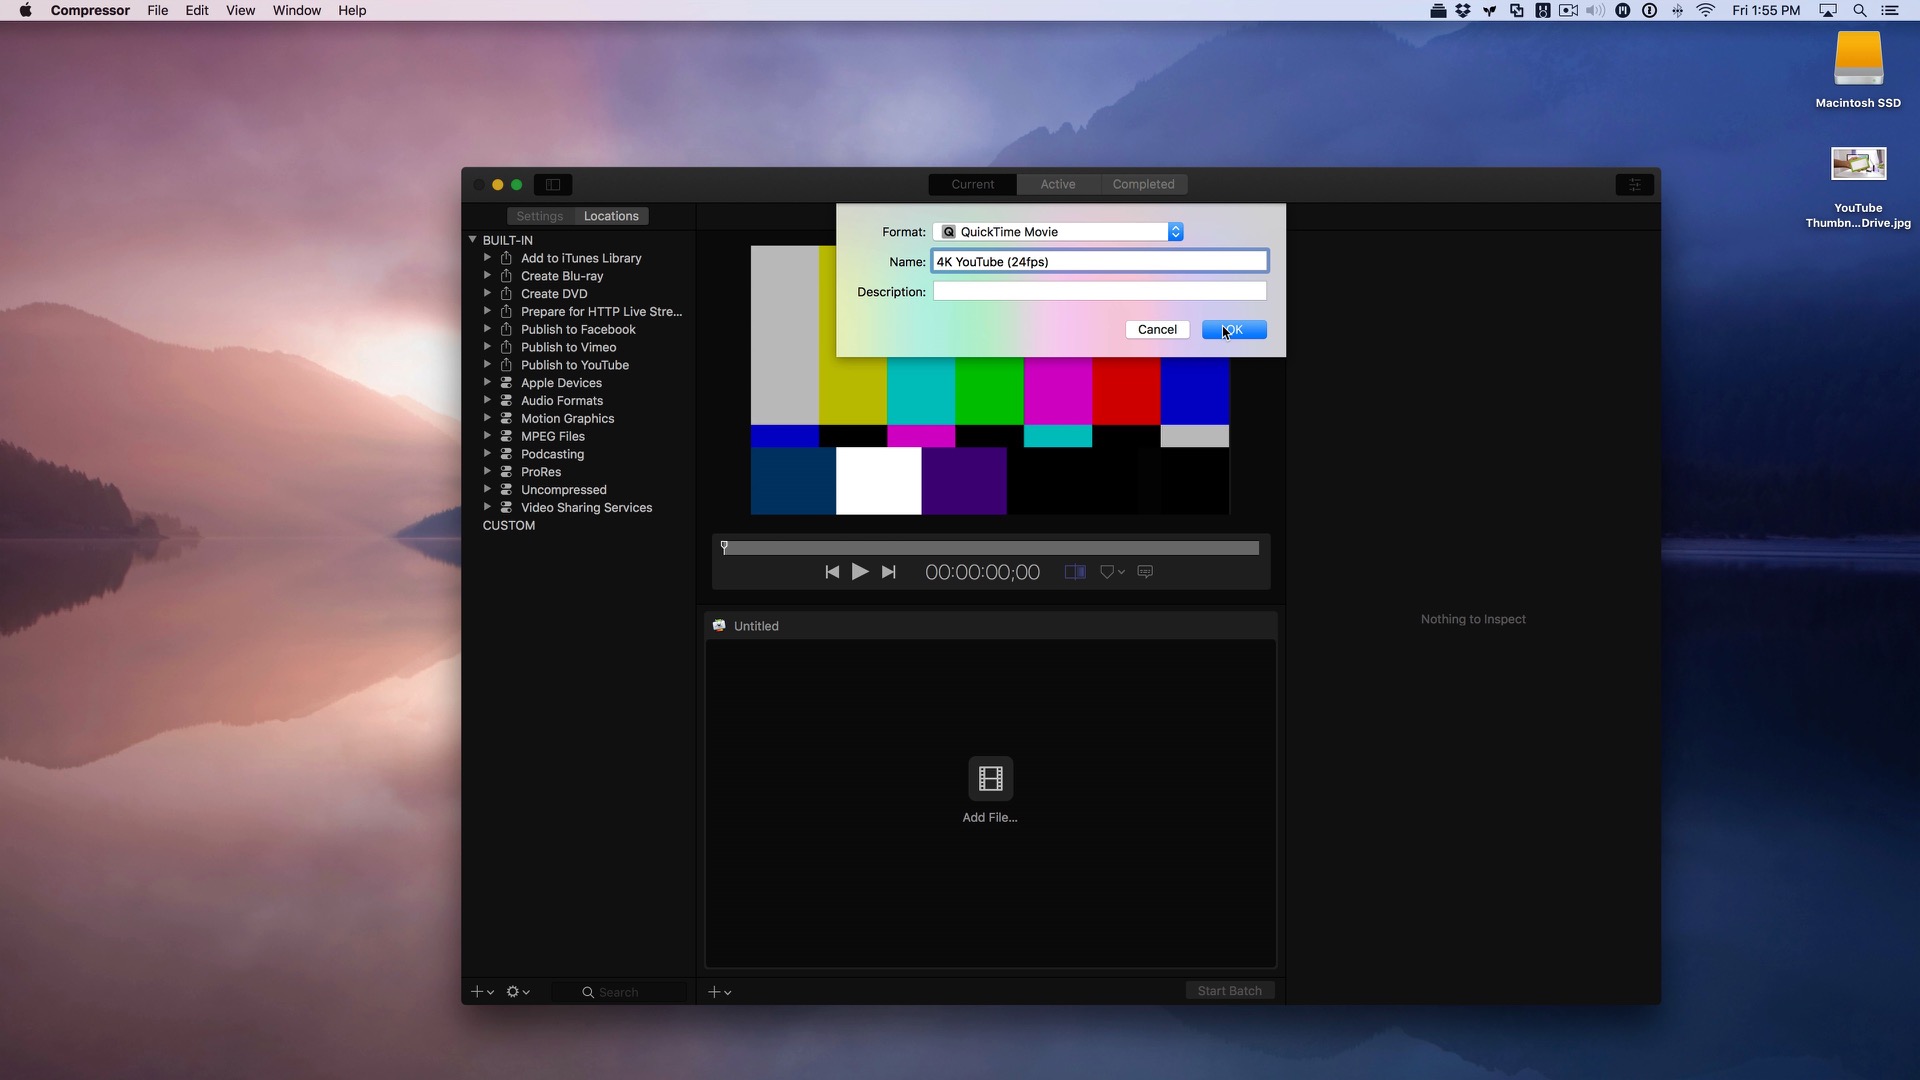This screenshot has height=1080, width=1920.
Task: Collapse the BUILT-IN section disclosure triangle
Action: (472, 239)
